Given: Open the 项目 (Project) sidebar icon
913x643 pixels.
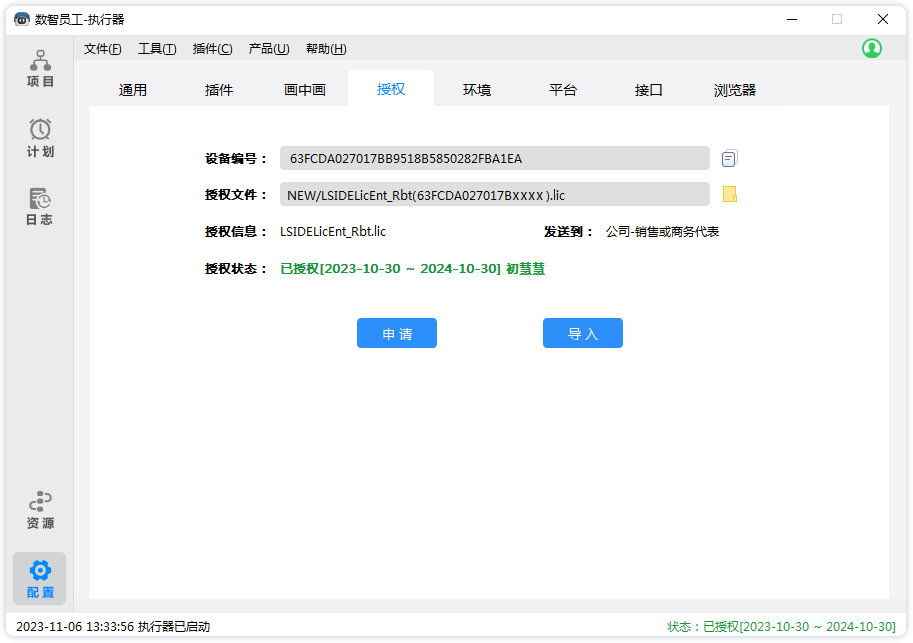Looking at the screenshot, I should tap(40, 68).
